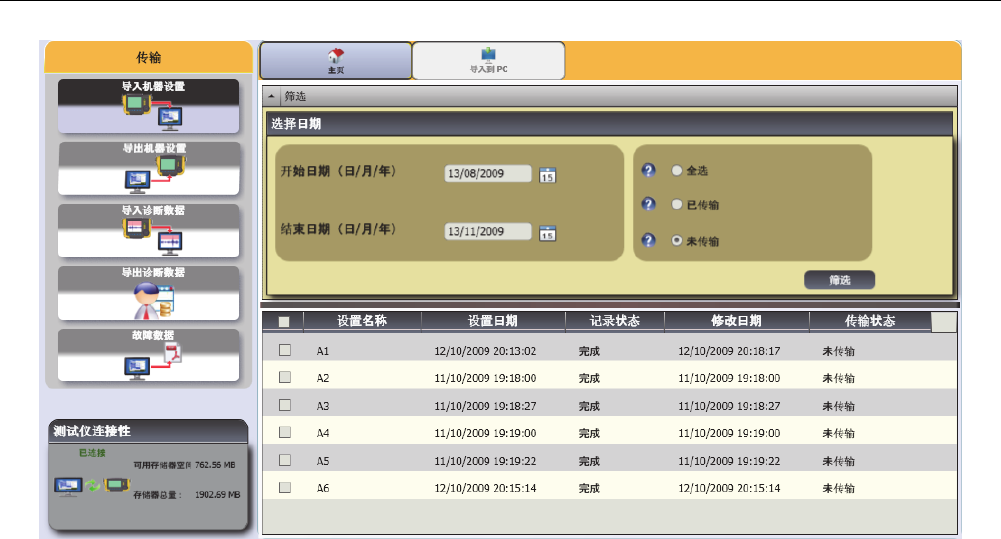
Task: Open calendar for 结束日期
Action: (547, 233)
